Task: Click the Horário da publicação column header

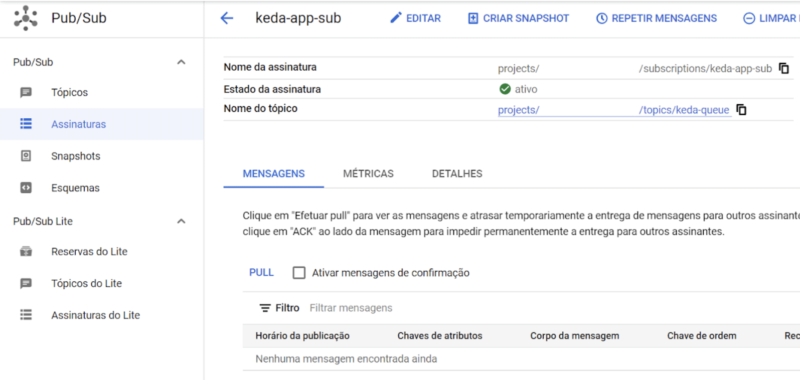Action: click(303, 336)
